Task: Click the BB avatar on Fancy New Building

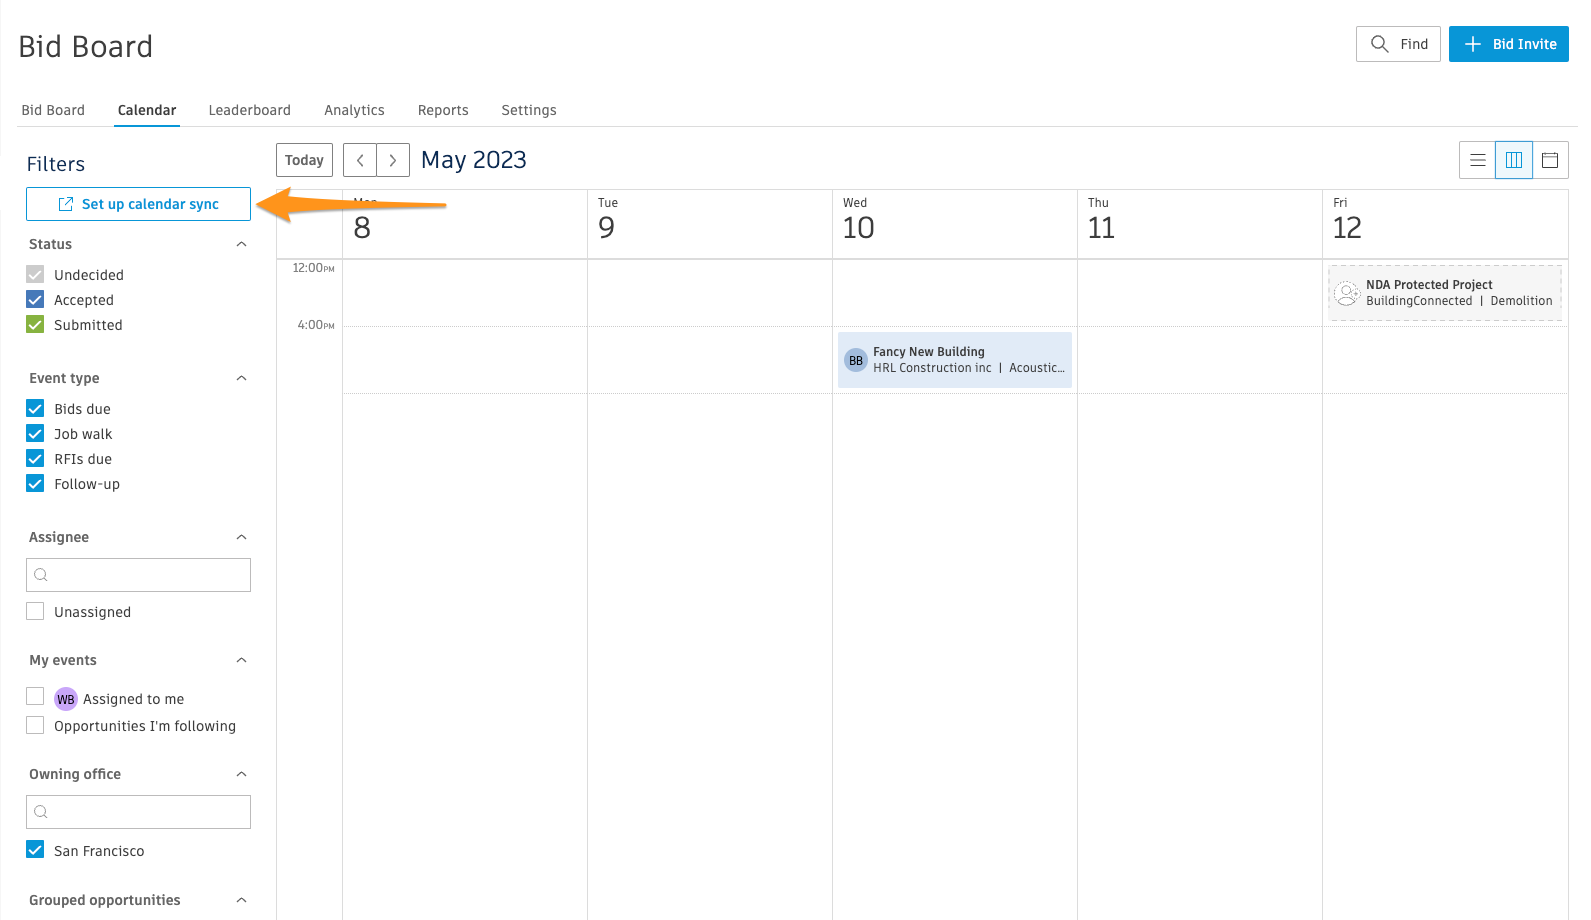Action: coord(856,361)
